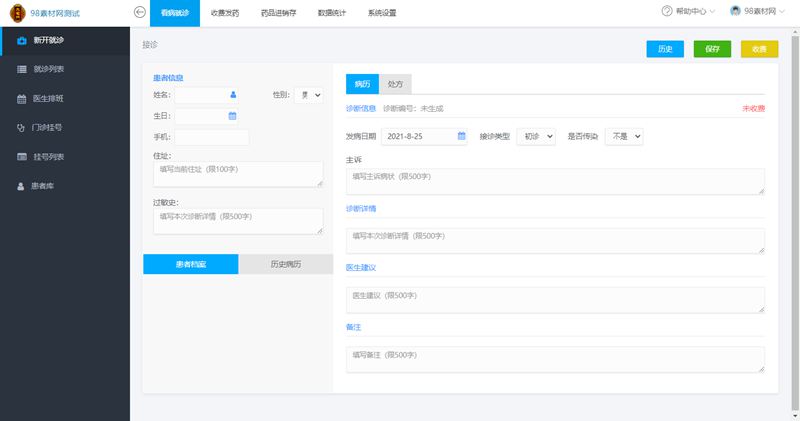Viewport: 800px width, 421px height.
Task: Open the 发病日期 calendar picker icon
Action: pyautogui.click(x=461, y=136)
